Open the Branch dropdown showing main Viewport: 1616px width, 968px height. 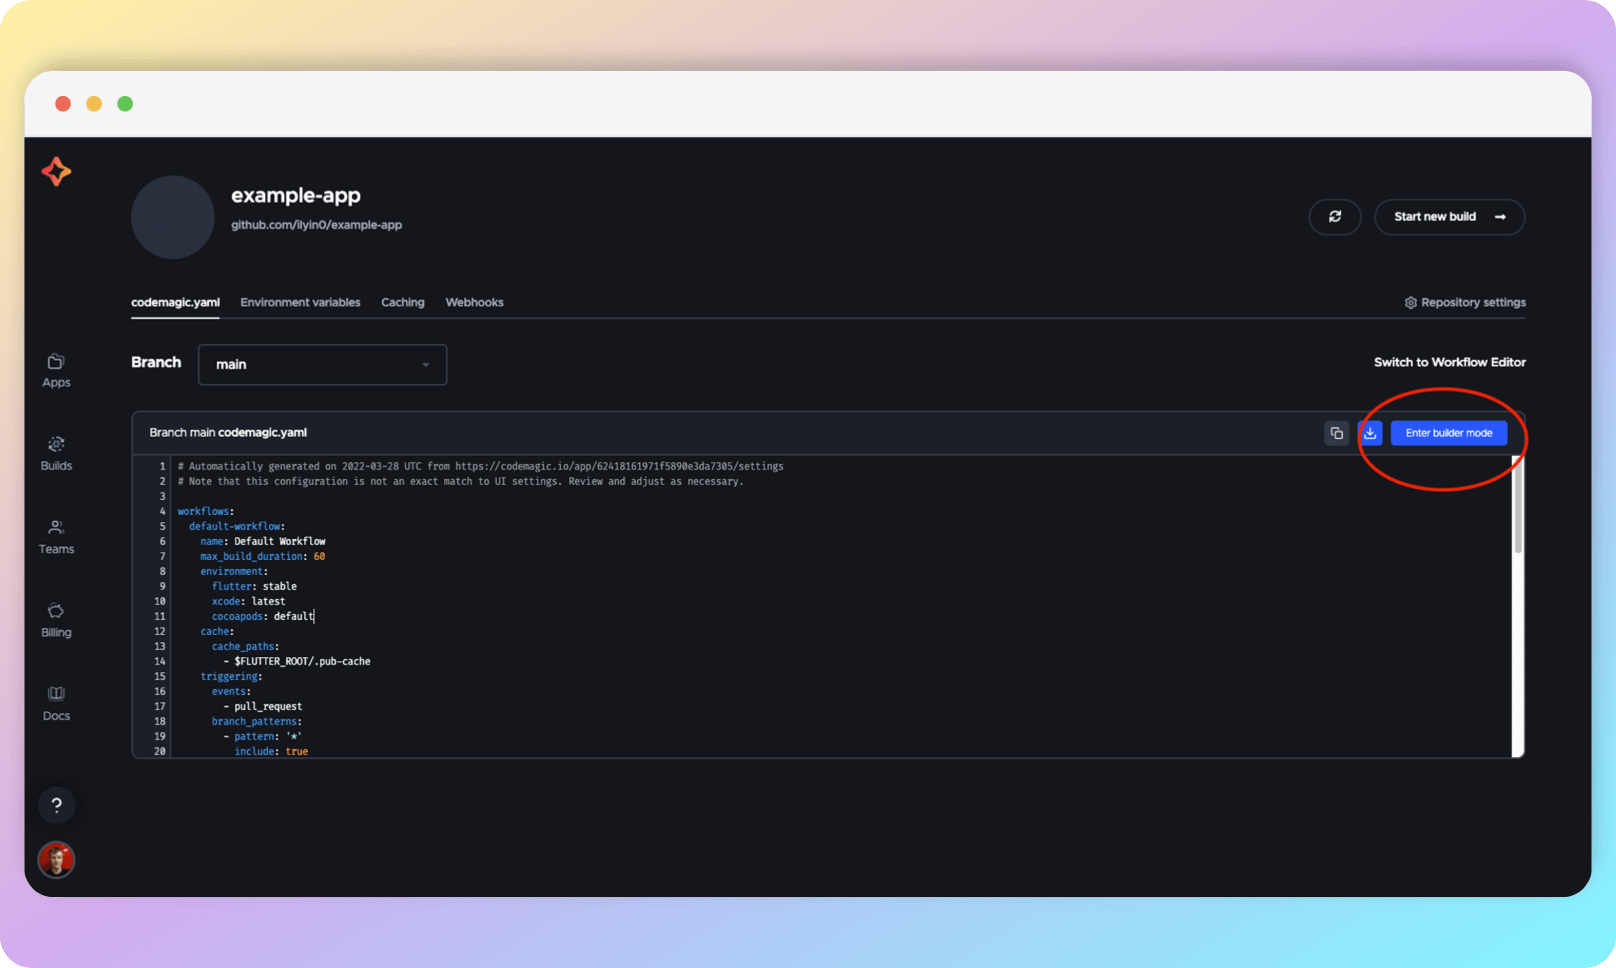322,364
